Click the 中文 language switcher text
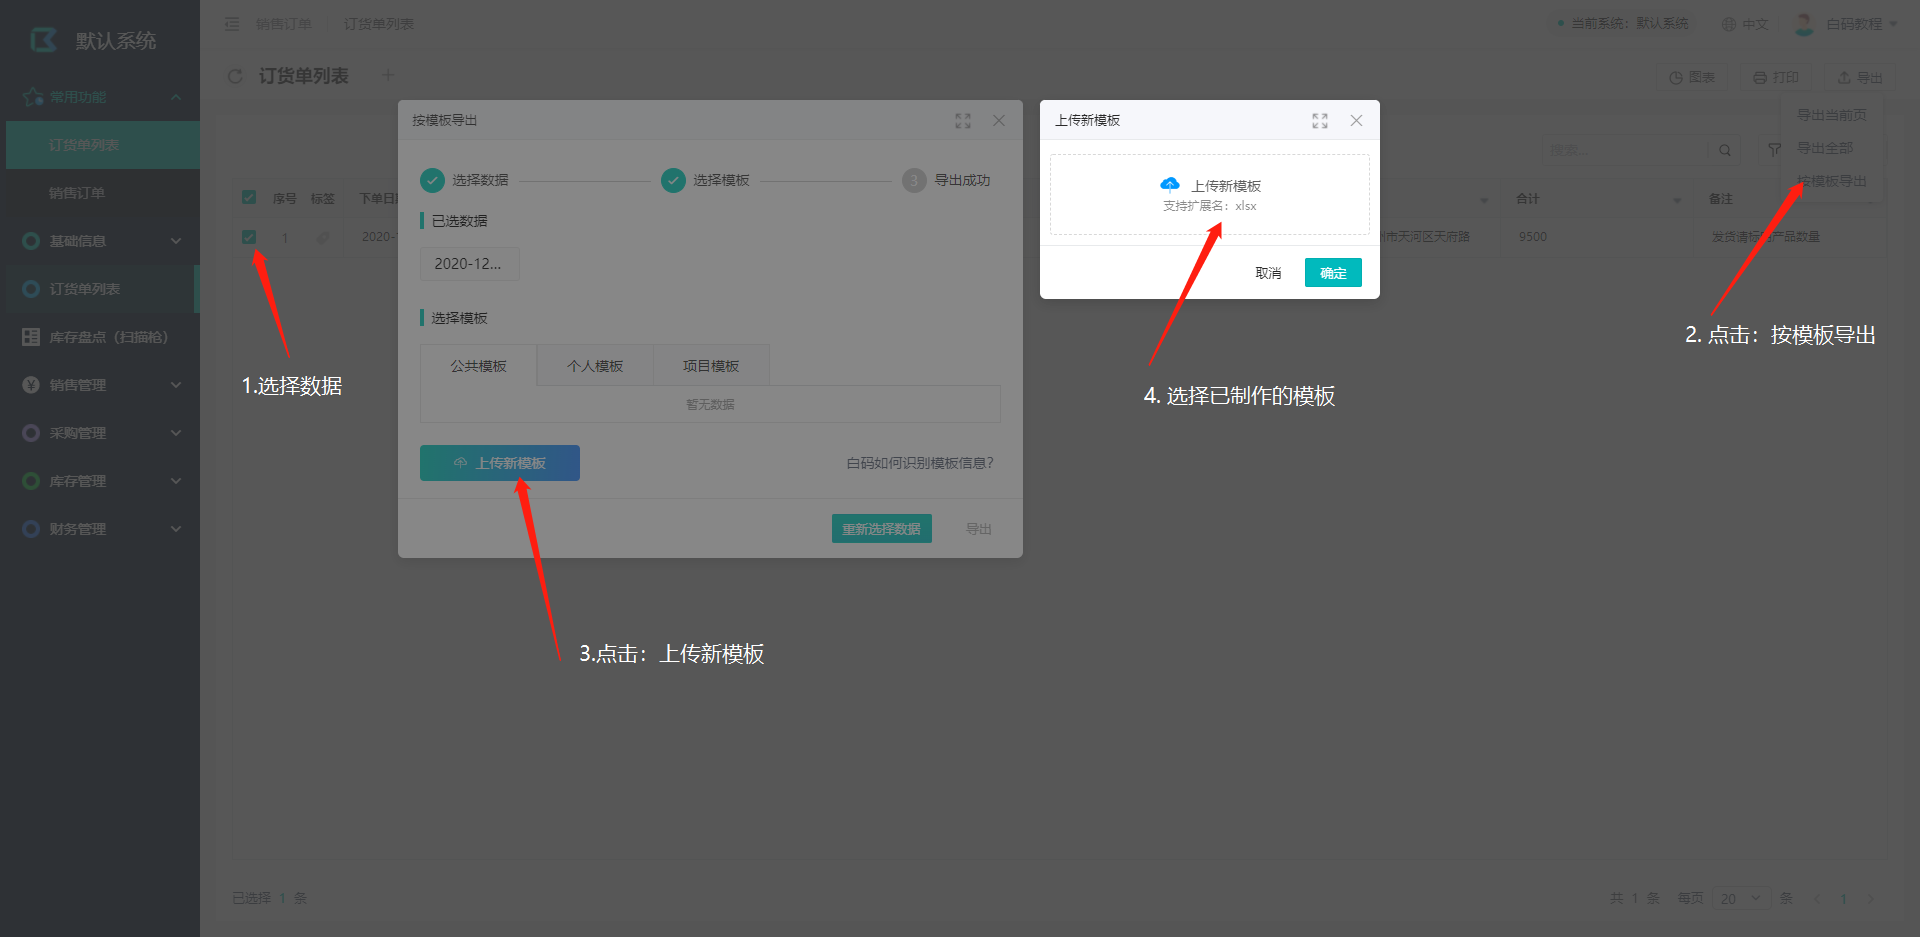 point(1755,24)
